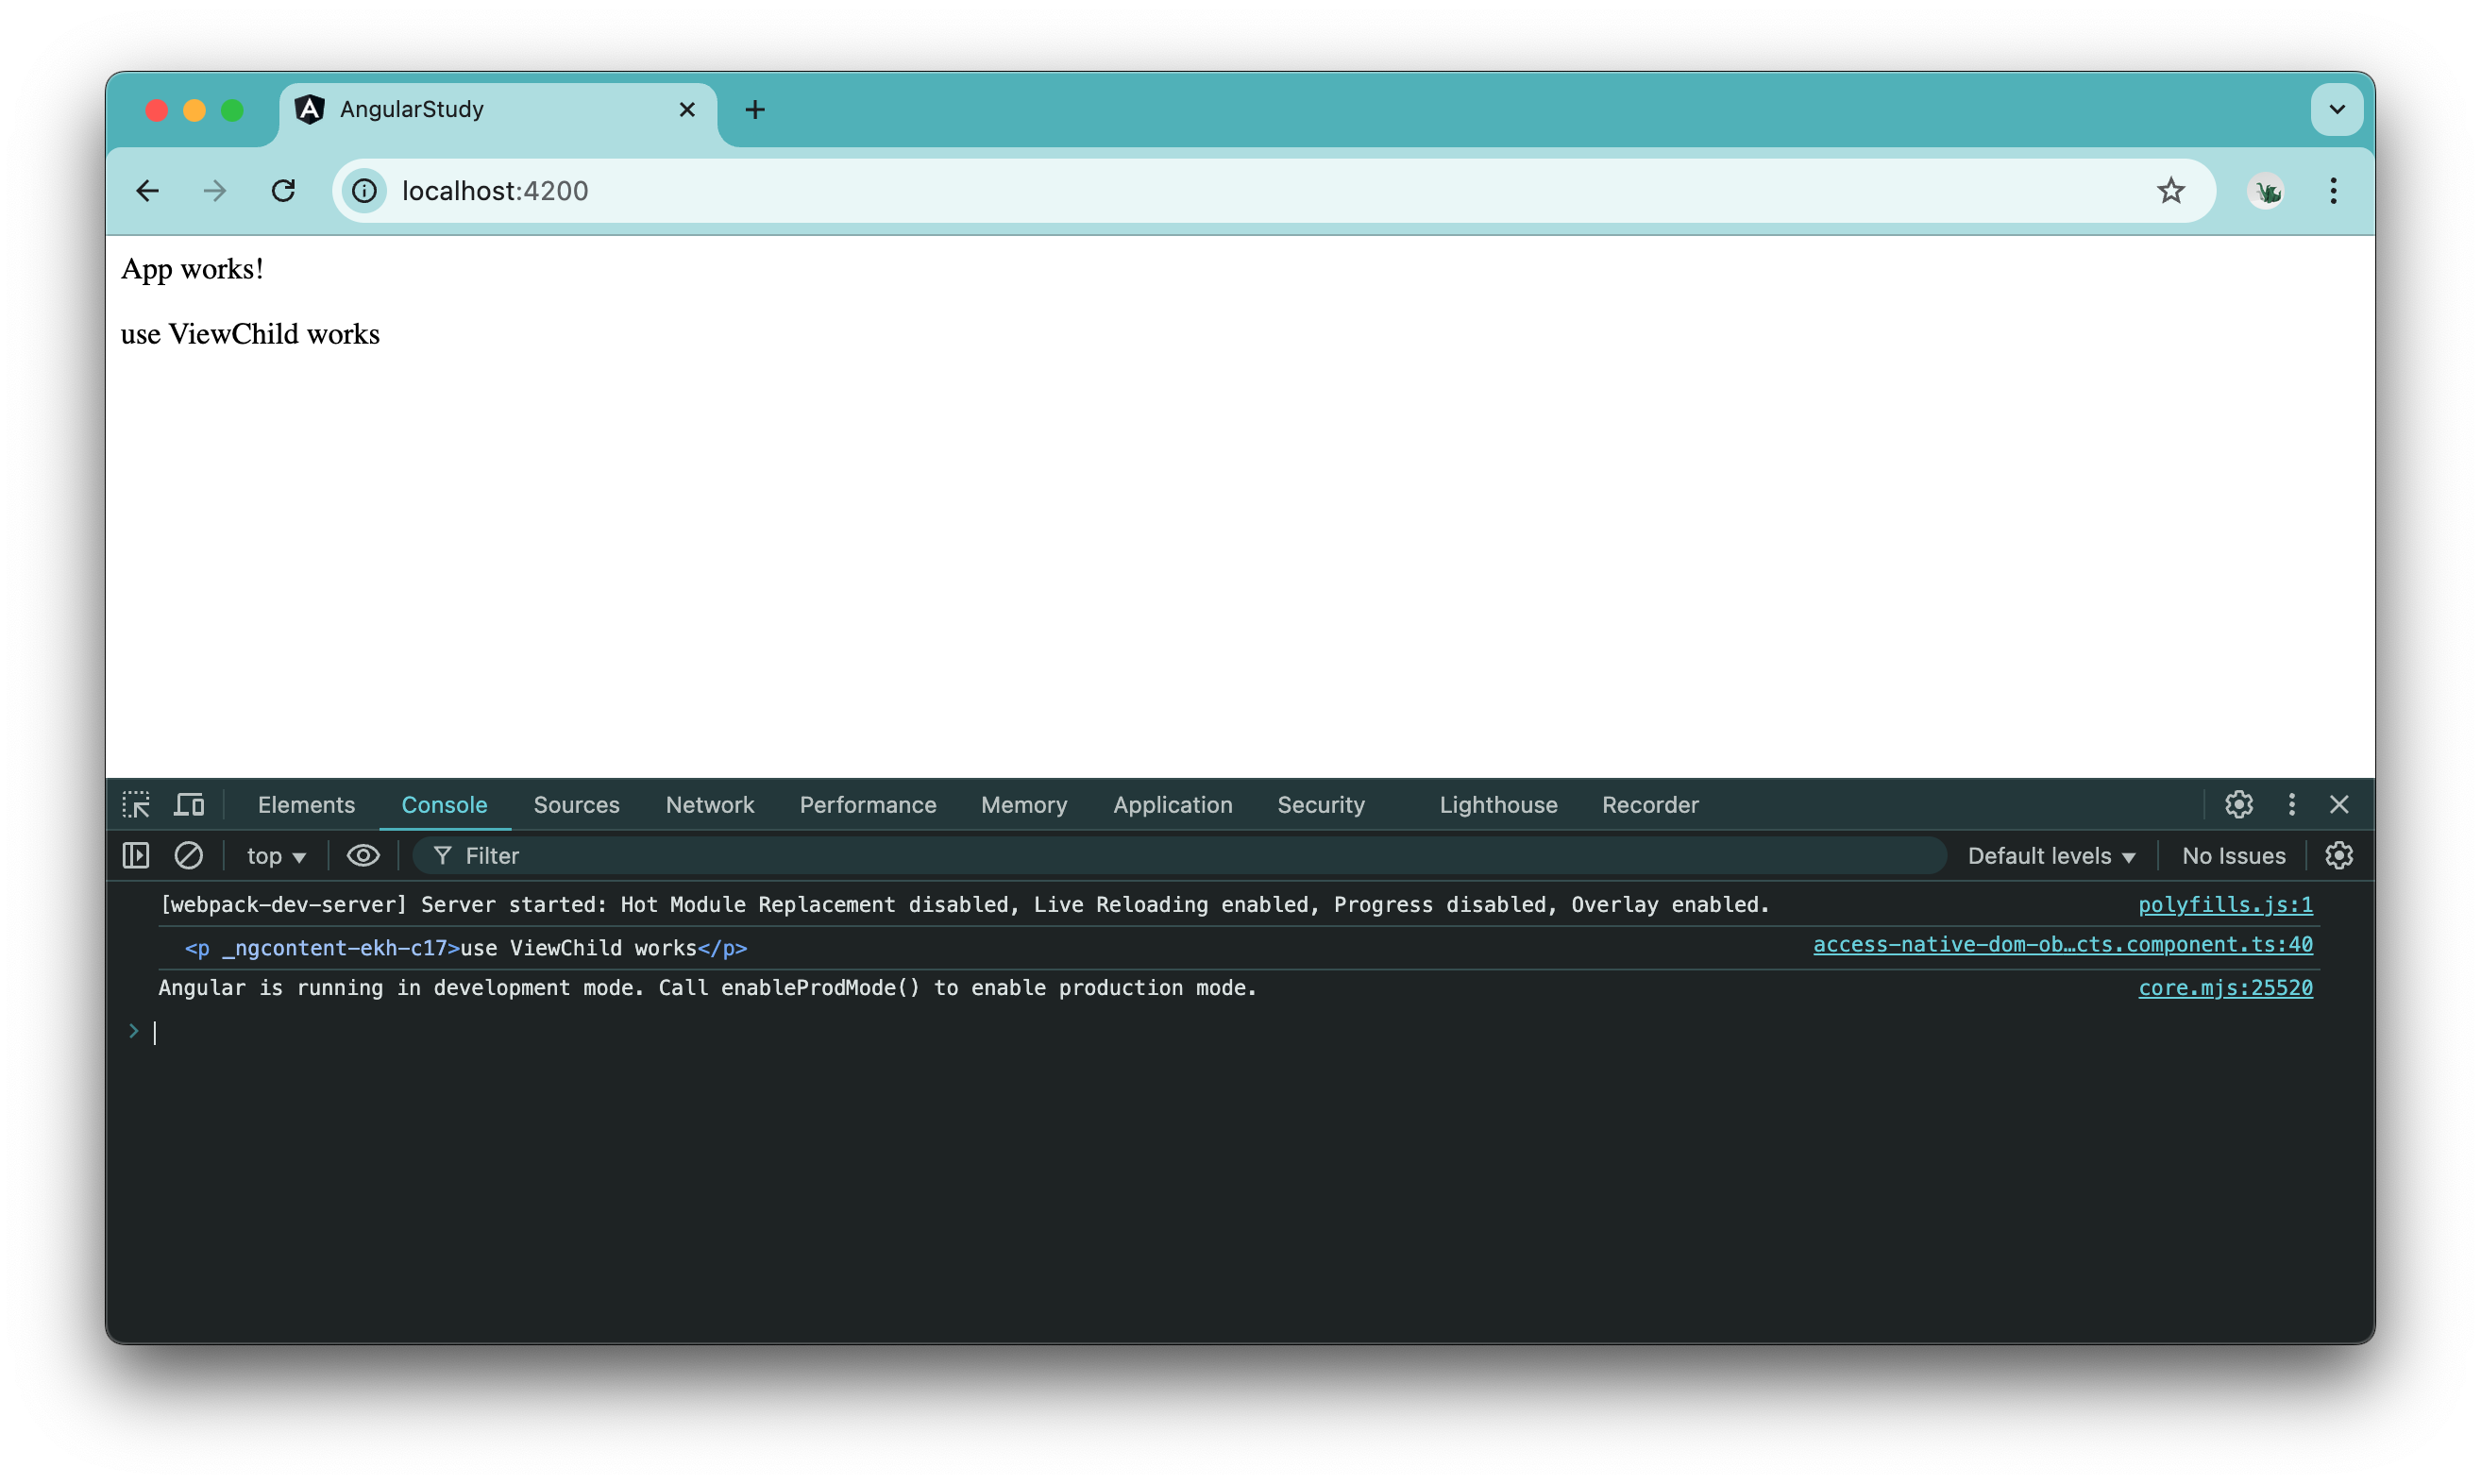Open the Application panel
The image size is (2481, 1484).
coord(1172,805)
